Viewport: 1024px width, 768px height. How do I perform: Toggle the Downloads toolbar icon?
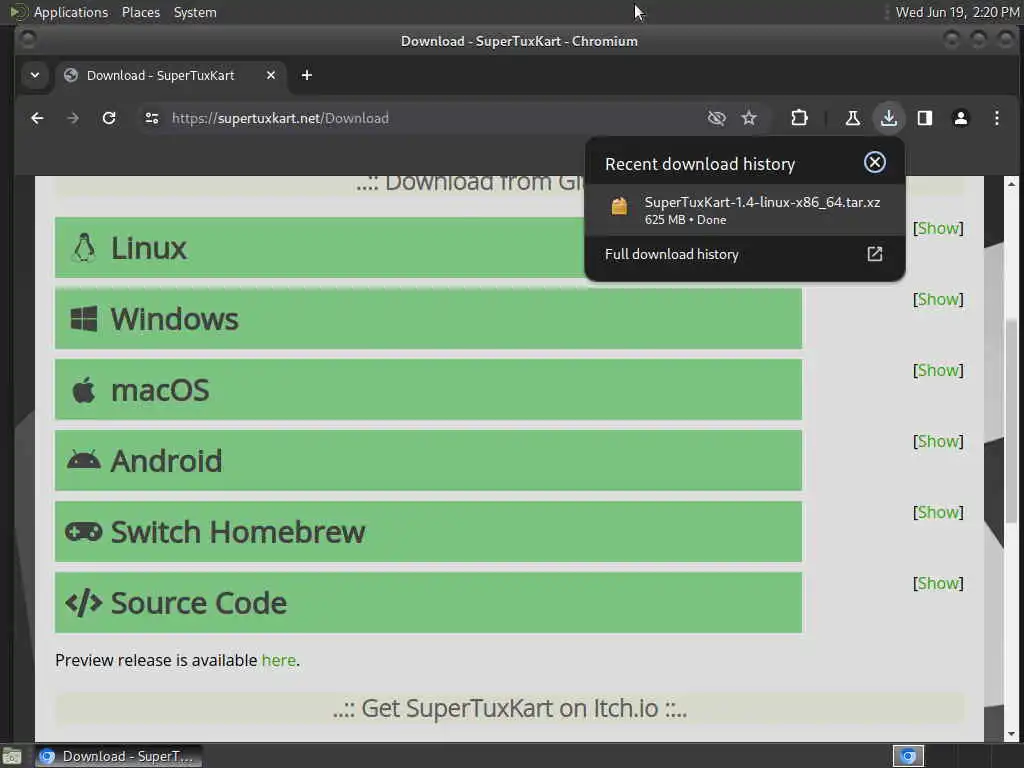tap(889, 118)
